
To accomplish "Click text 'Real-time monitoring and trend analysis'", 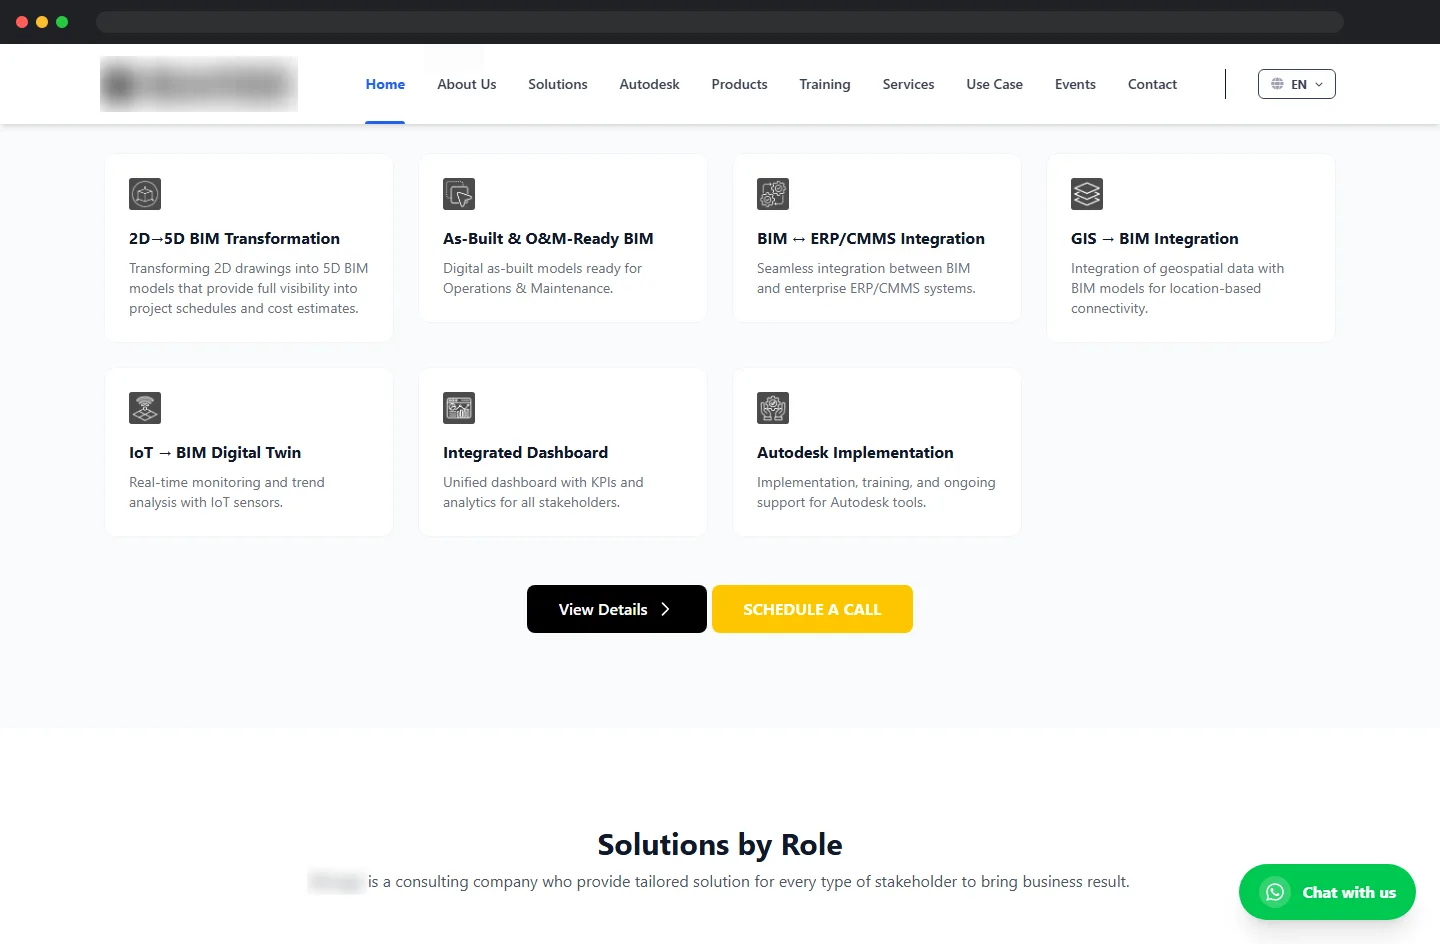I will tap(227, 492).
